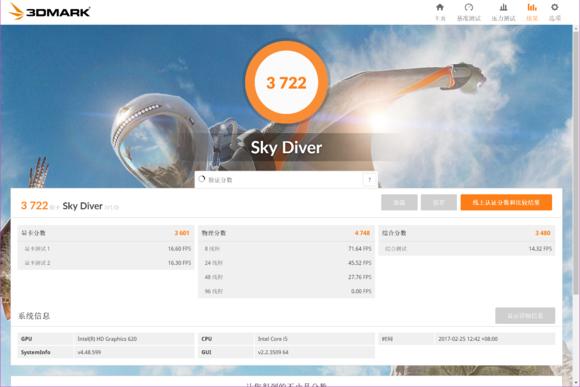Screen dimensions: 580x387
Task: Click the 0.00 FPS physics value
Action: pyautogui.click(x=361, y=291)
